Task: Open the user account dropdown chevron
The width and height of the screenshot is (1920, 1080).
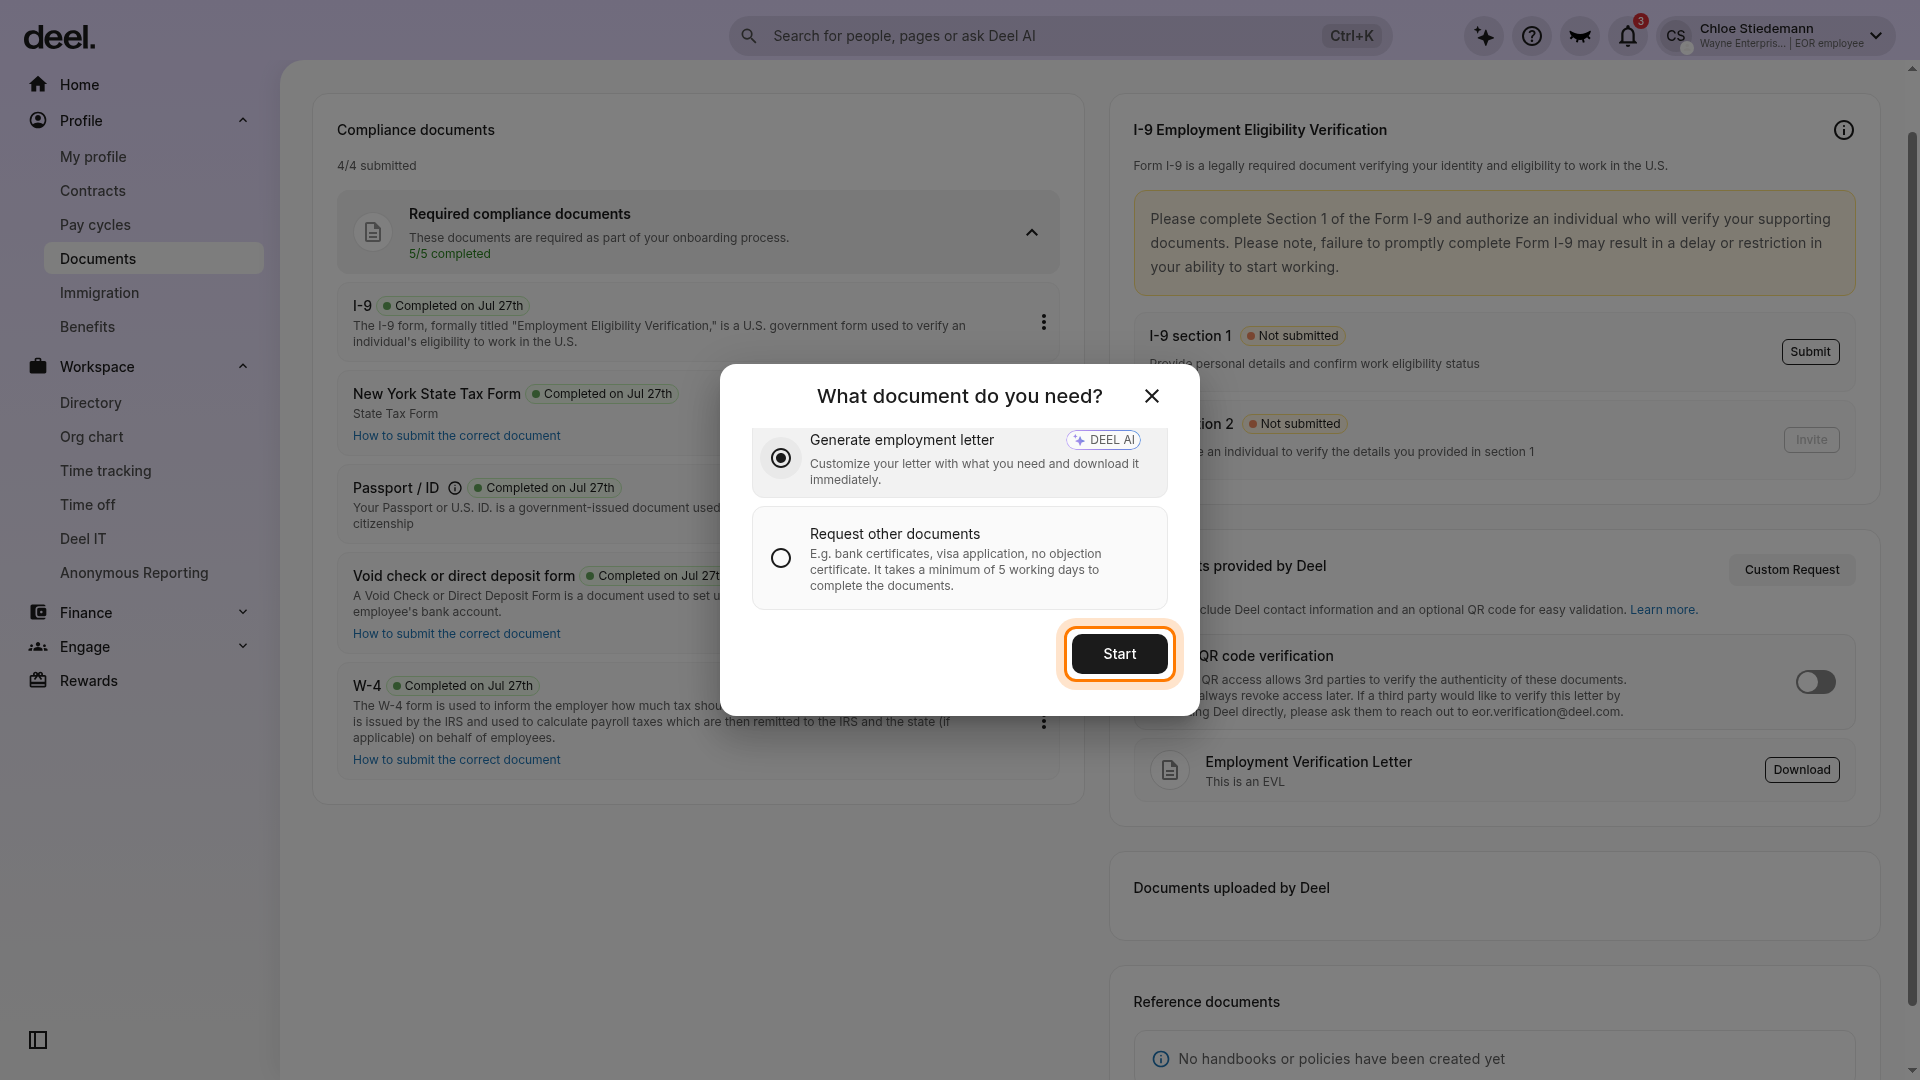Action: coord(1876,36)
